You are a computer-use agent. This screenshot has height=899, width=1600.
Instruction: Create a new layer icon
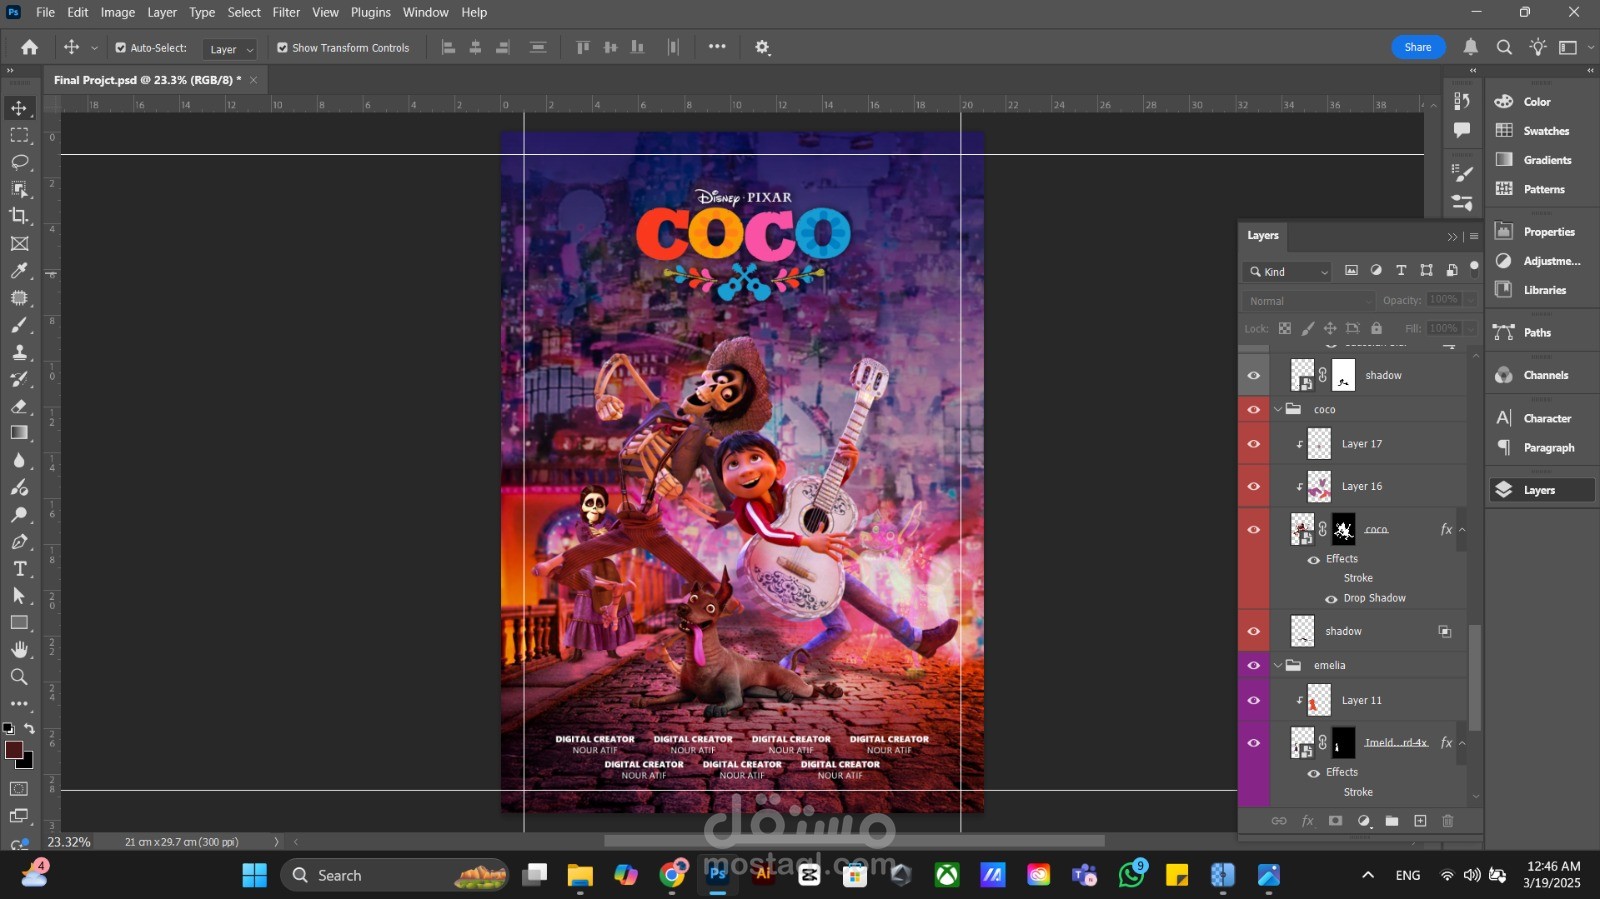(1420, 821)
